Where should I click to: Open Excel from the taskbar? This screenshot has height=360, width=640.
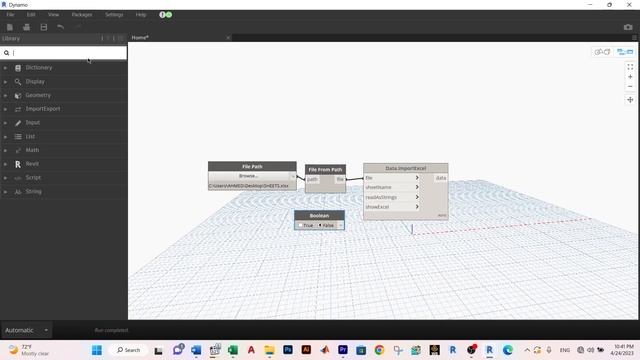[x=233, y=350]
